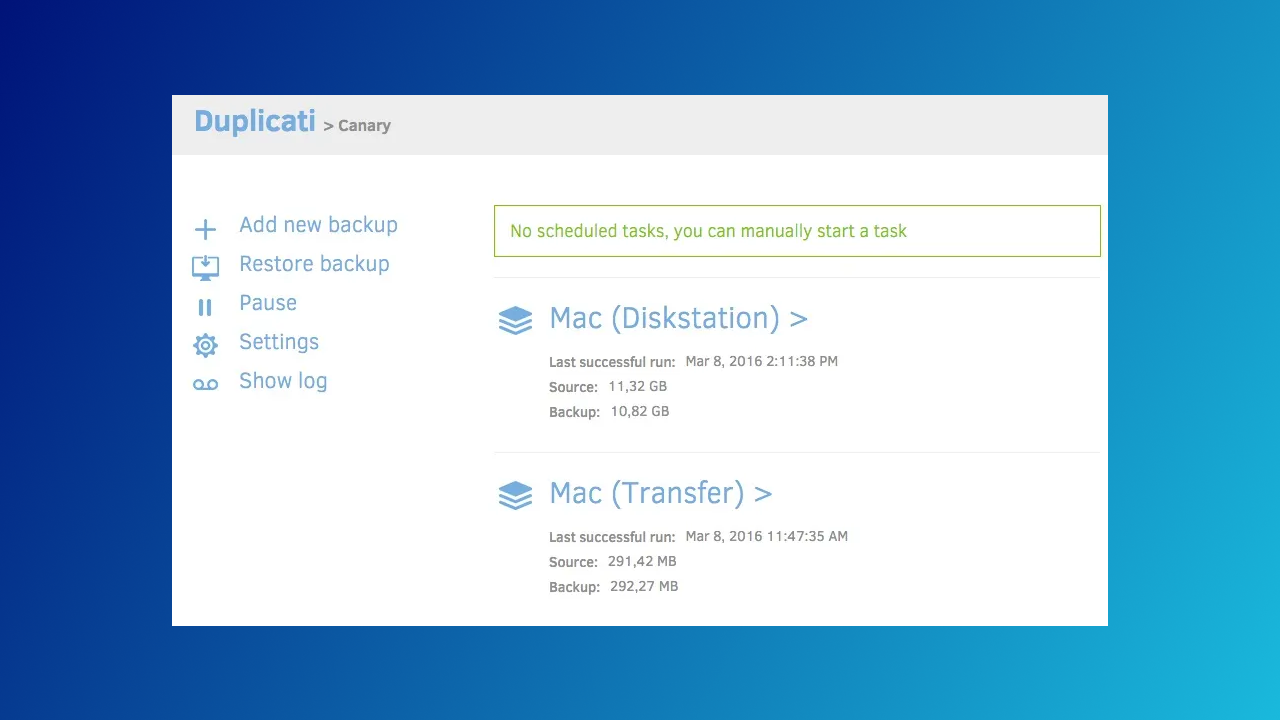Viewport: 1280px width, 720px height.
Task: Open "Show log" text link
Action: click(283, 381)
